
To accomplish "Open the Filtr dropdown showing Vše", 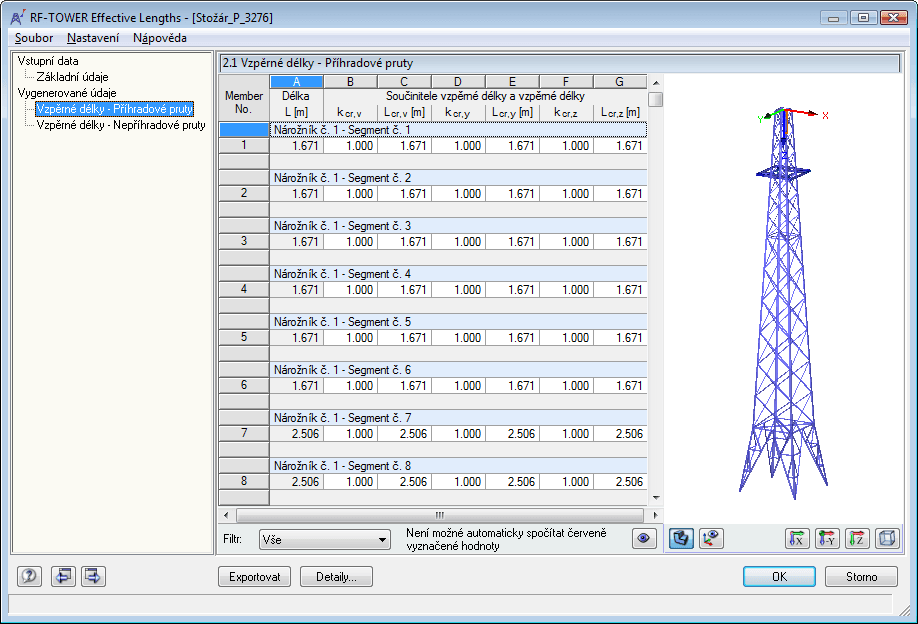I will 325,540.
